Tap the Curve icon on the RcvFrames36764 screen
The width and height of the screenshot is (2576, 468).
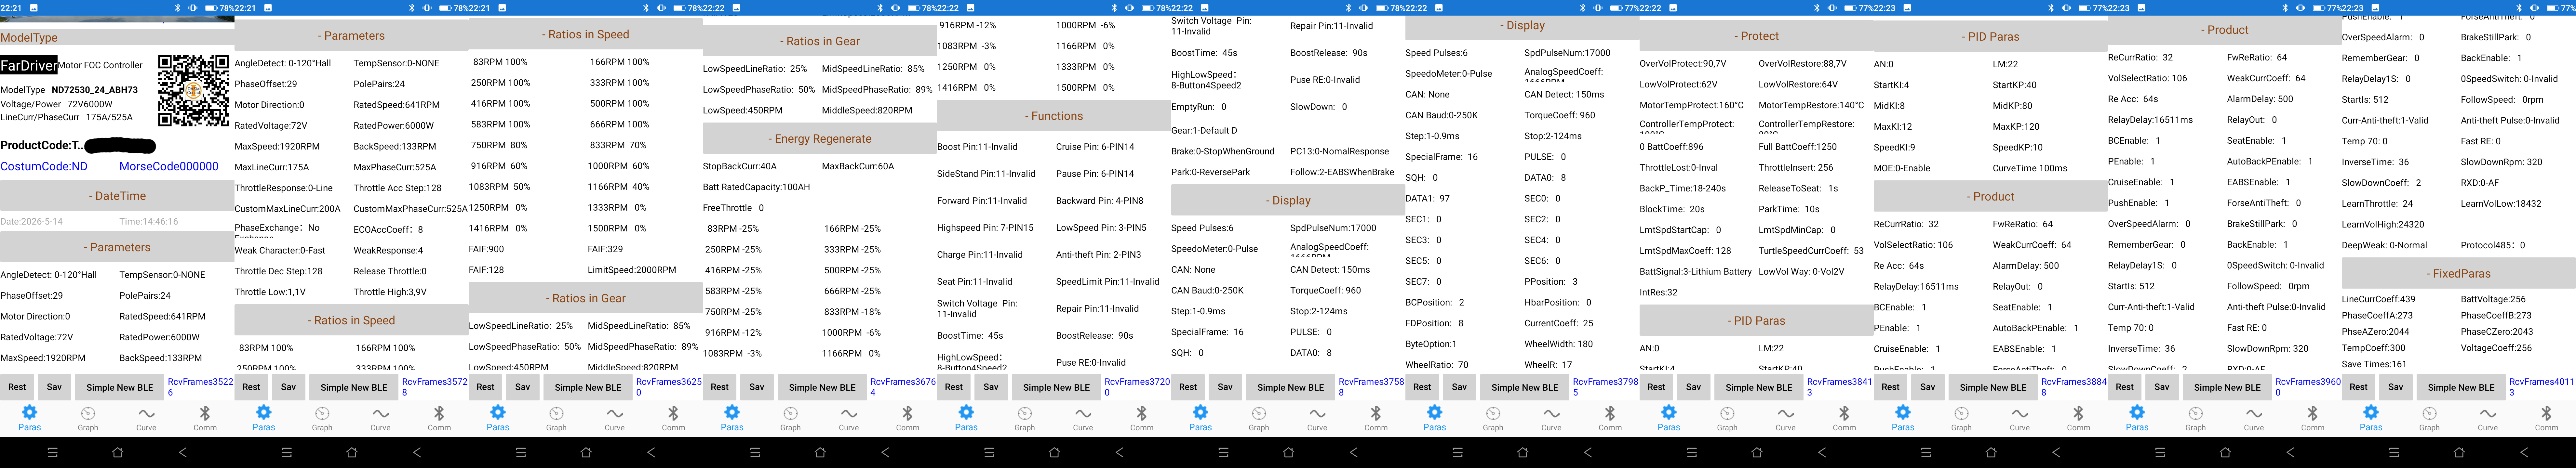click(849, 413)
